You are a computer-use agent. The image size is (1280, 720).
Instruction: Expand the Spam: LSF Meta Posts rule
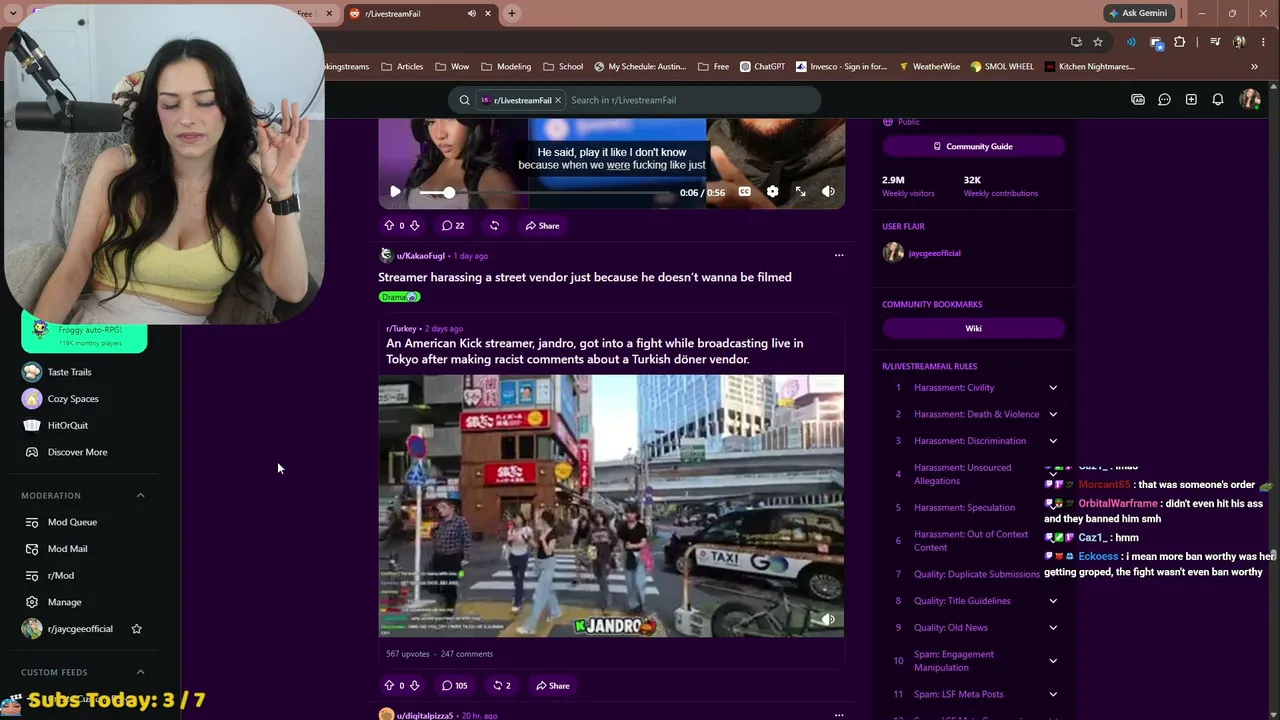1053,694
